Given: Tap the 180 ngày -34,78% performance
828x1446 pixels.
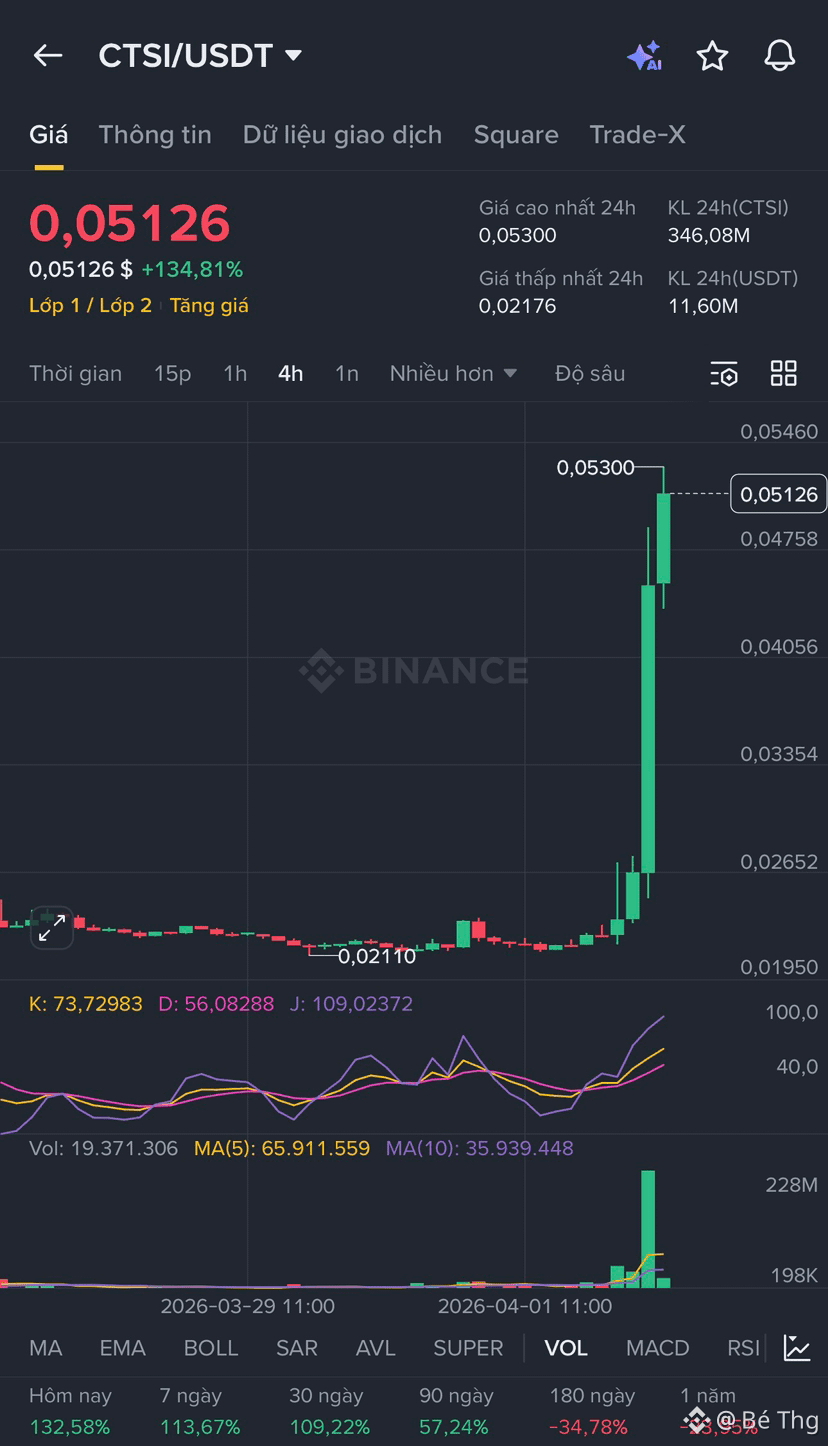Looking at the screenshot, I should pos(592,1411).
